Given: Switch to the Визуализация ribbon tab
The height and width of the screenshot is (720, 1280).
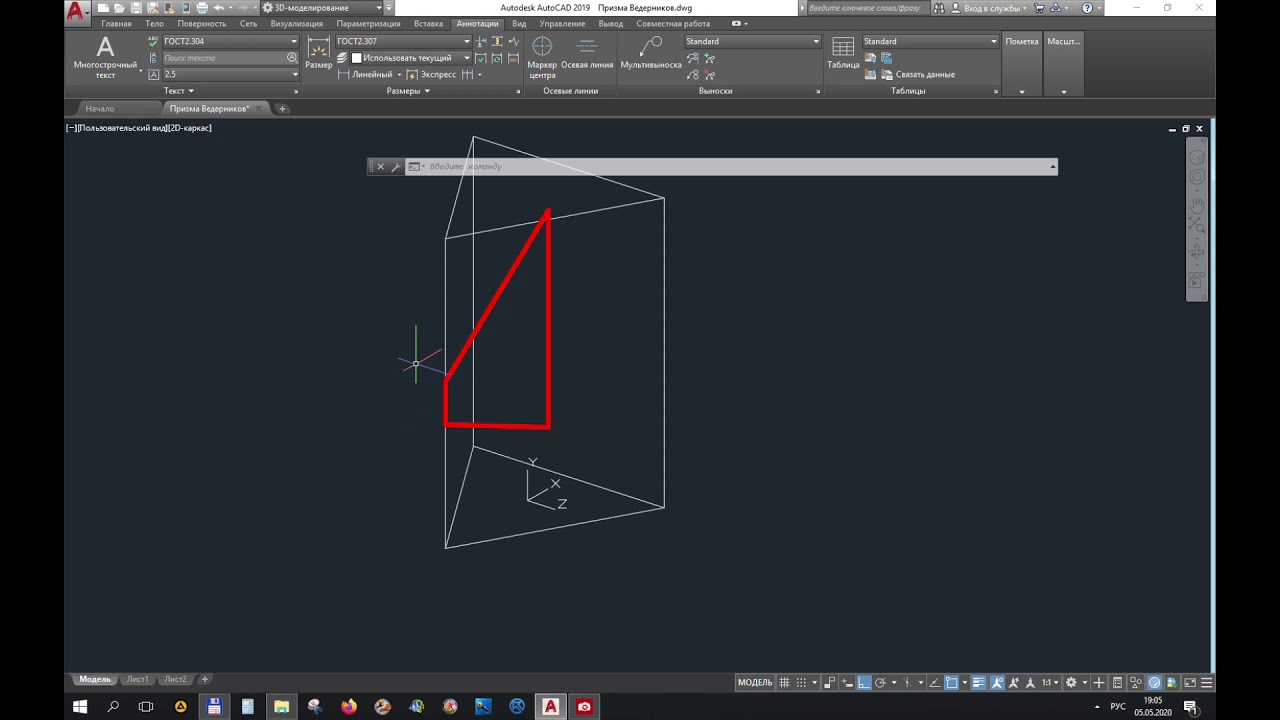Looking at the screenshot, I should [x=297, y=24].
